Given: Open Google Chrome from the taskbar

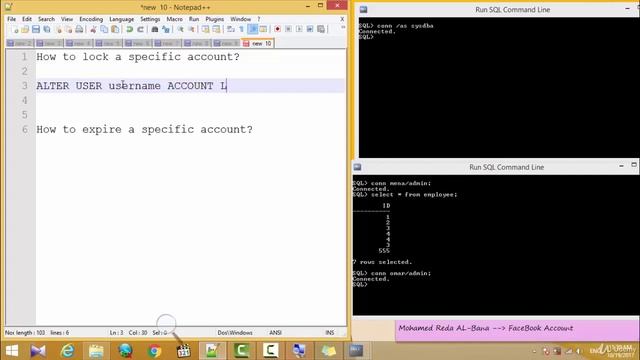Looking at the screenshot, I should coord(154,351).
